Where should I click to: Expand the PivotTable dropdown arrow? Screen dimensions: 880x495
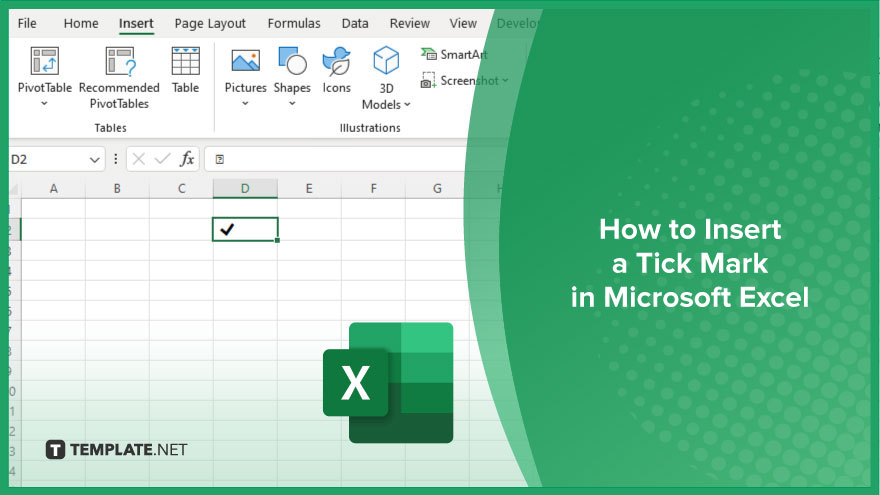coord(44,104)
